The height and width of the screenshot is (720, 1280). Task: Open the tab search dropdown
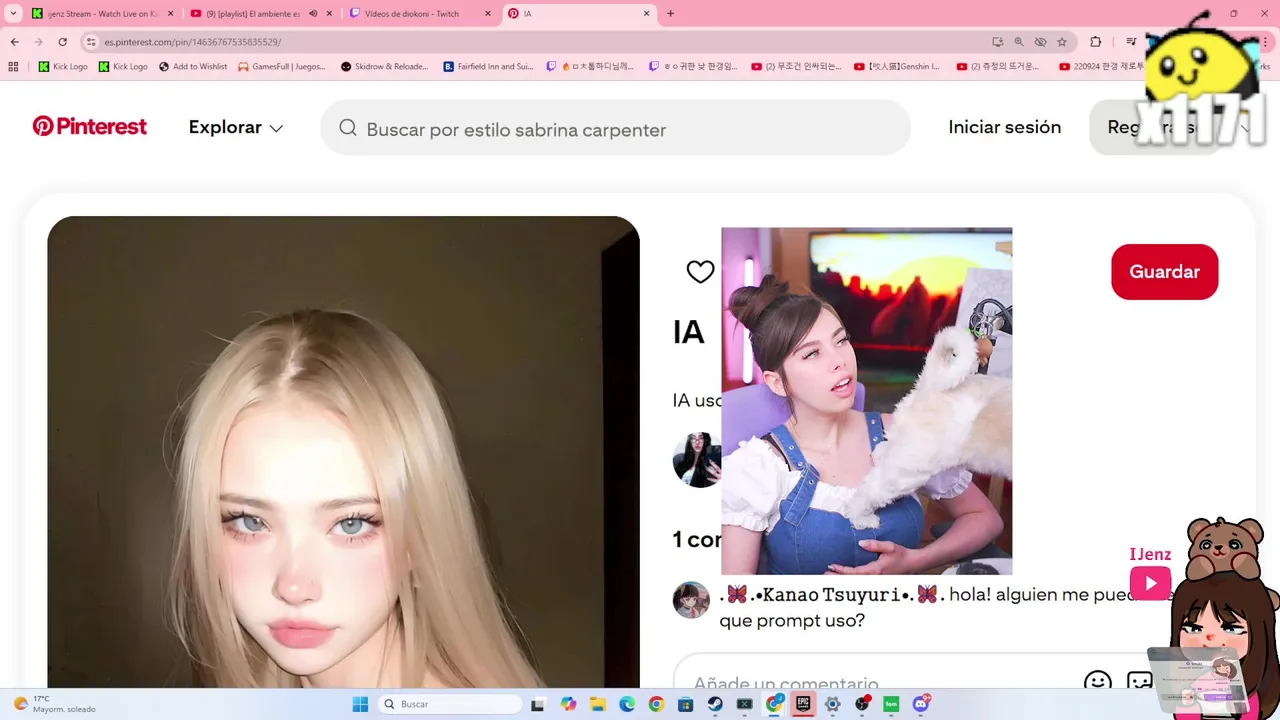[13, 14]
